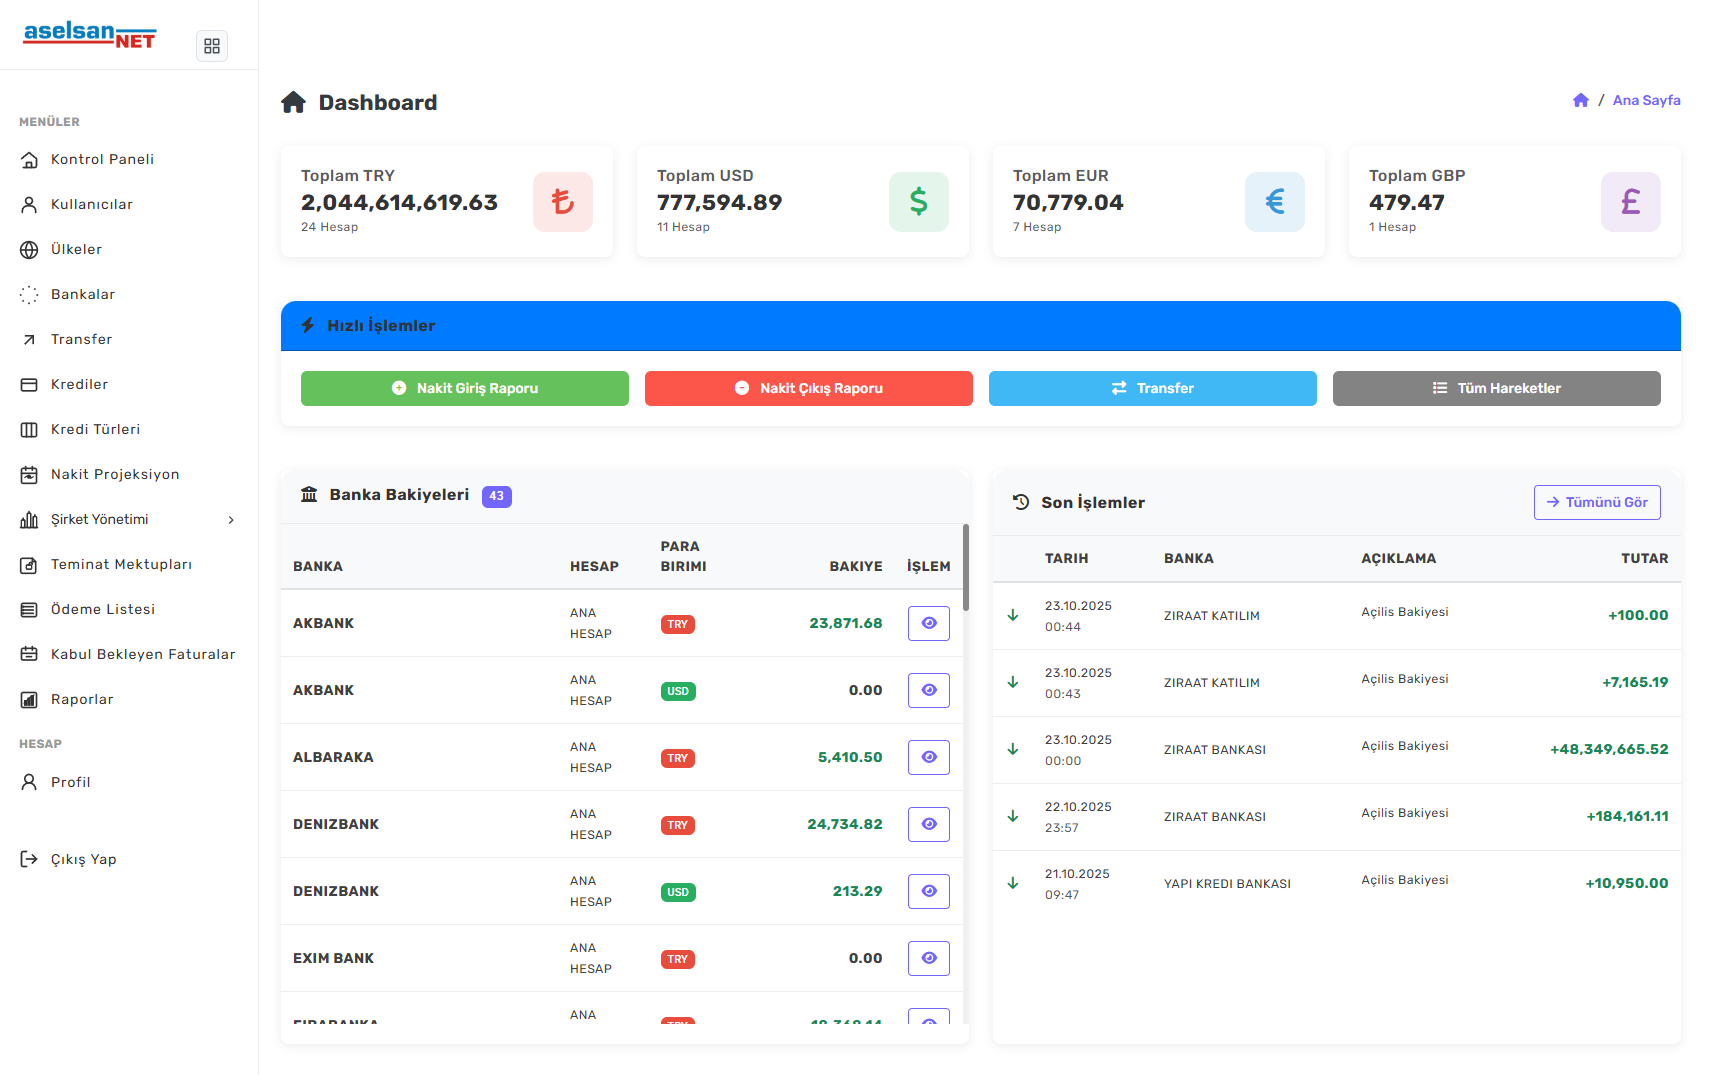Click the Bankalar sidebar icon
Image resolution: width=1709 pixels, height=1075 pixels.
tap(29, 294)
